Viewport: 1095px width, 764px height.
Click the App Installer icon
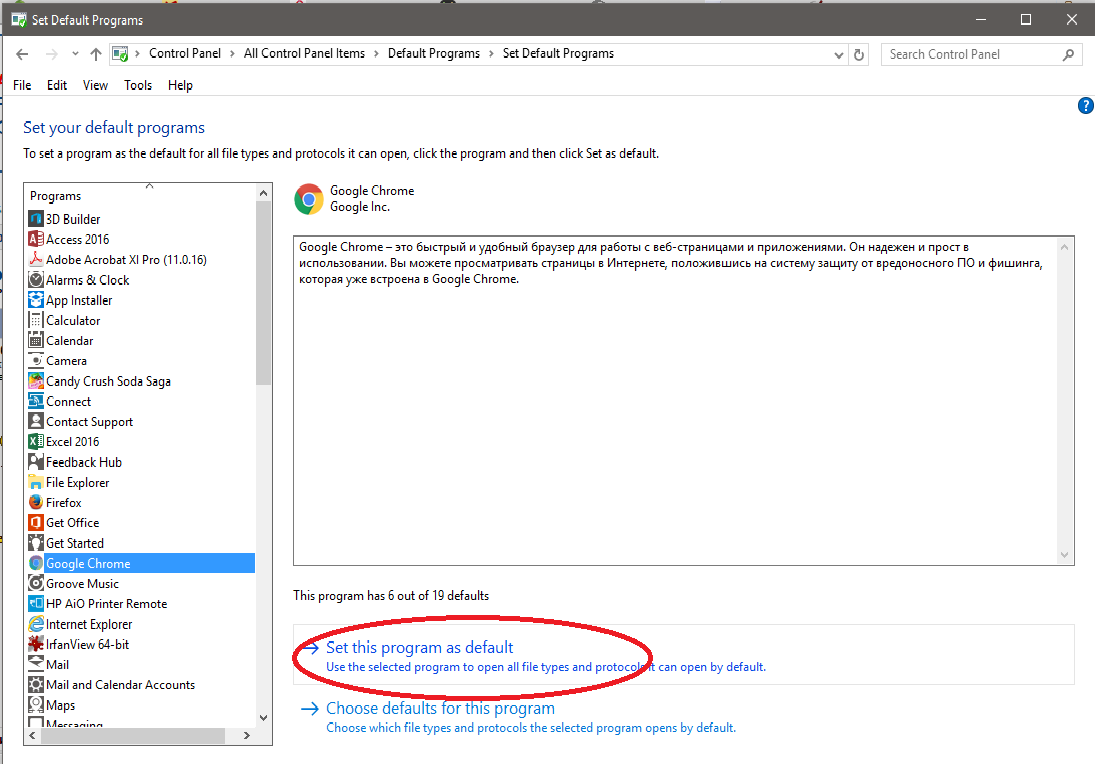(x=36, y=300)
